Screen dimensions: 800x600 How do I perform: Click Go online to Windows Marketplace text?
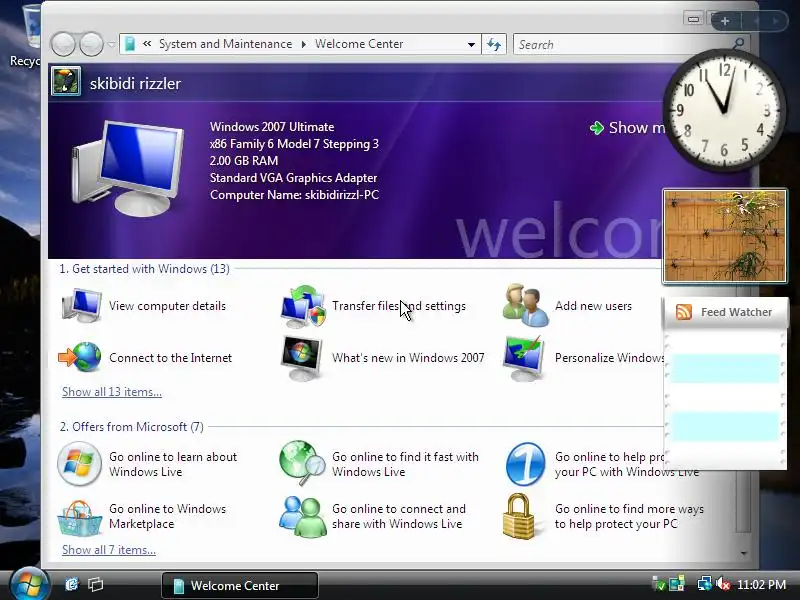(x=167, y=516)
